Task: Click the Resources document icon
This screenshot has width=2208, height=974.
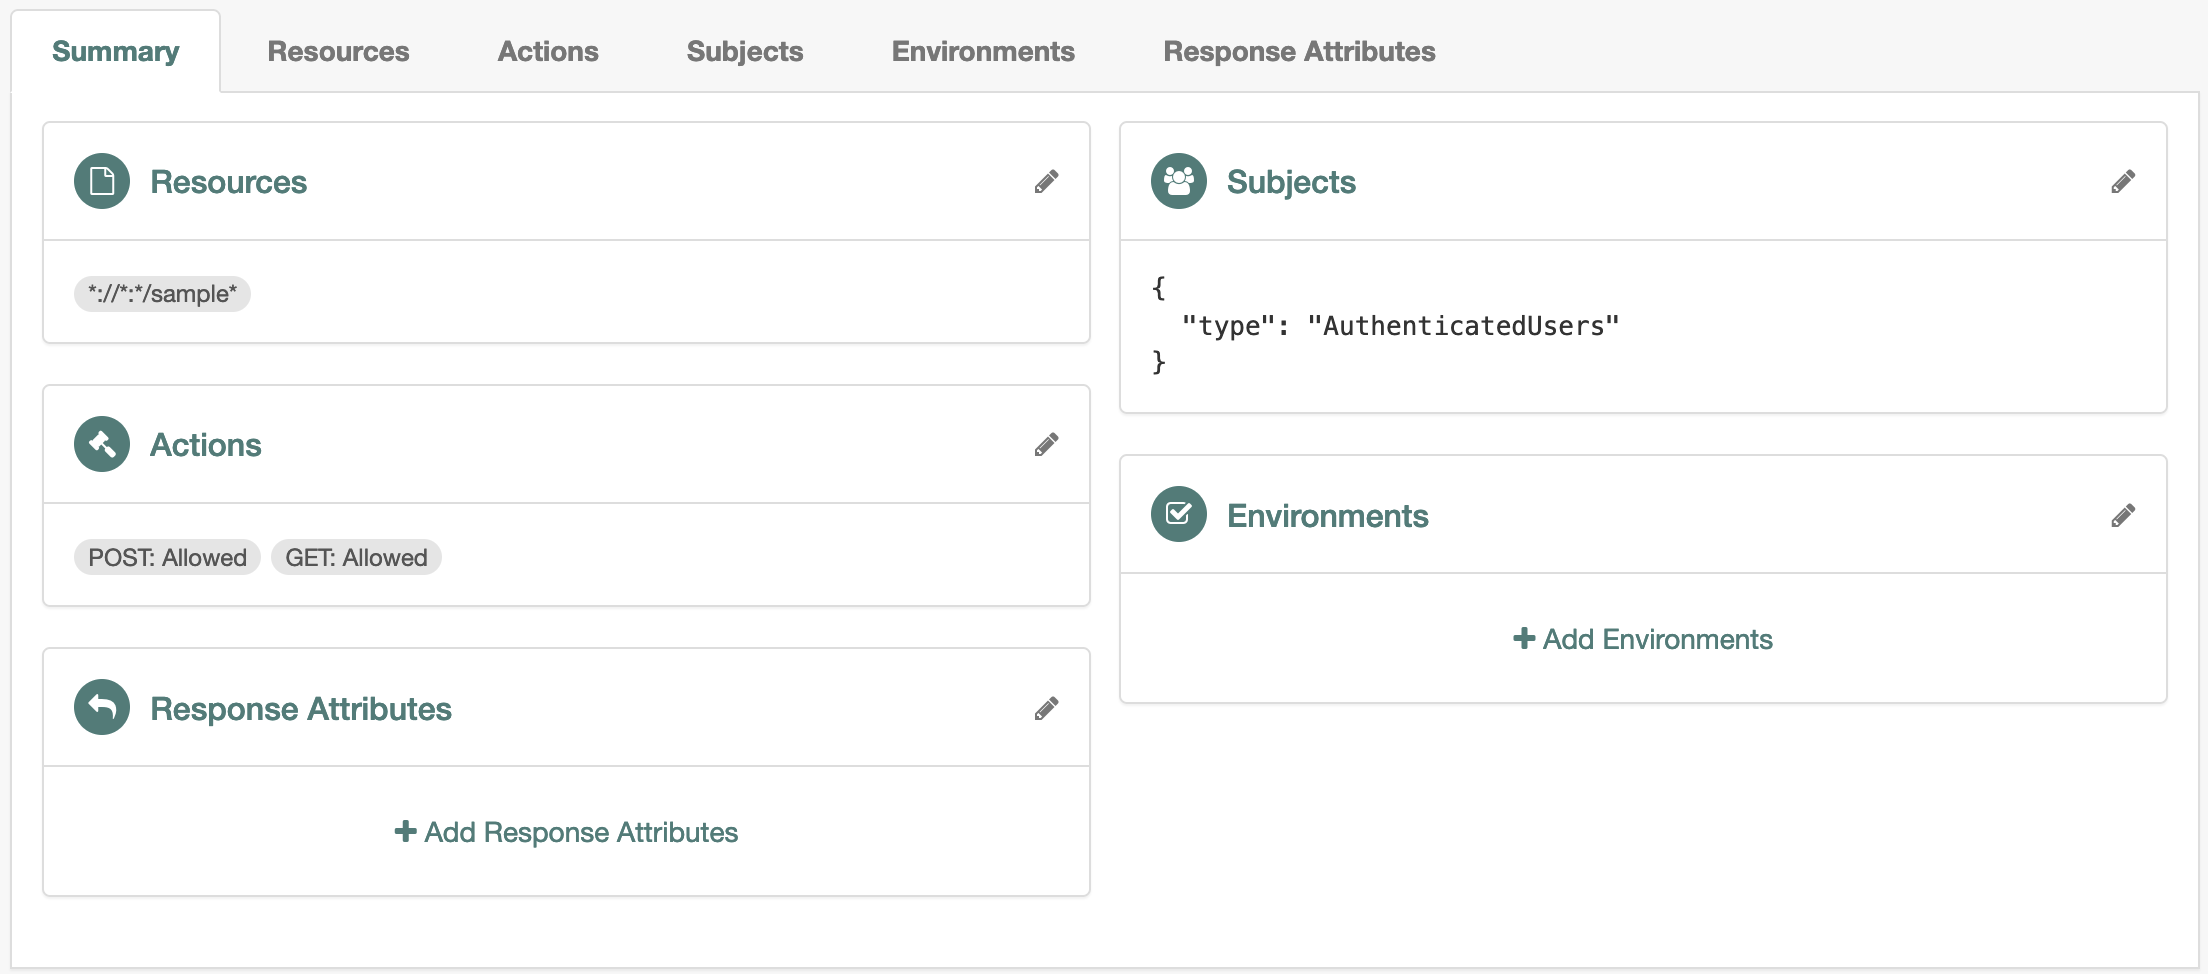Action: [101, 181]
